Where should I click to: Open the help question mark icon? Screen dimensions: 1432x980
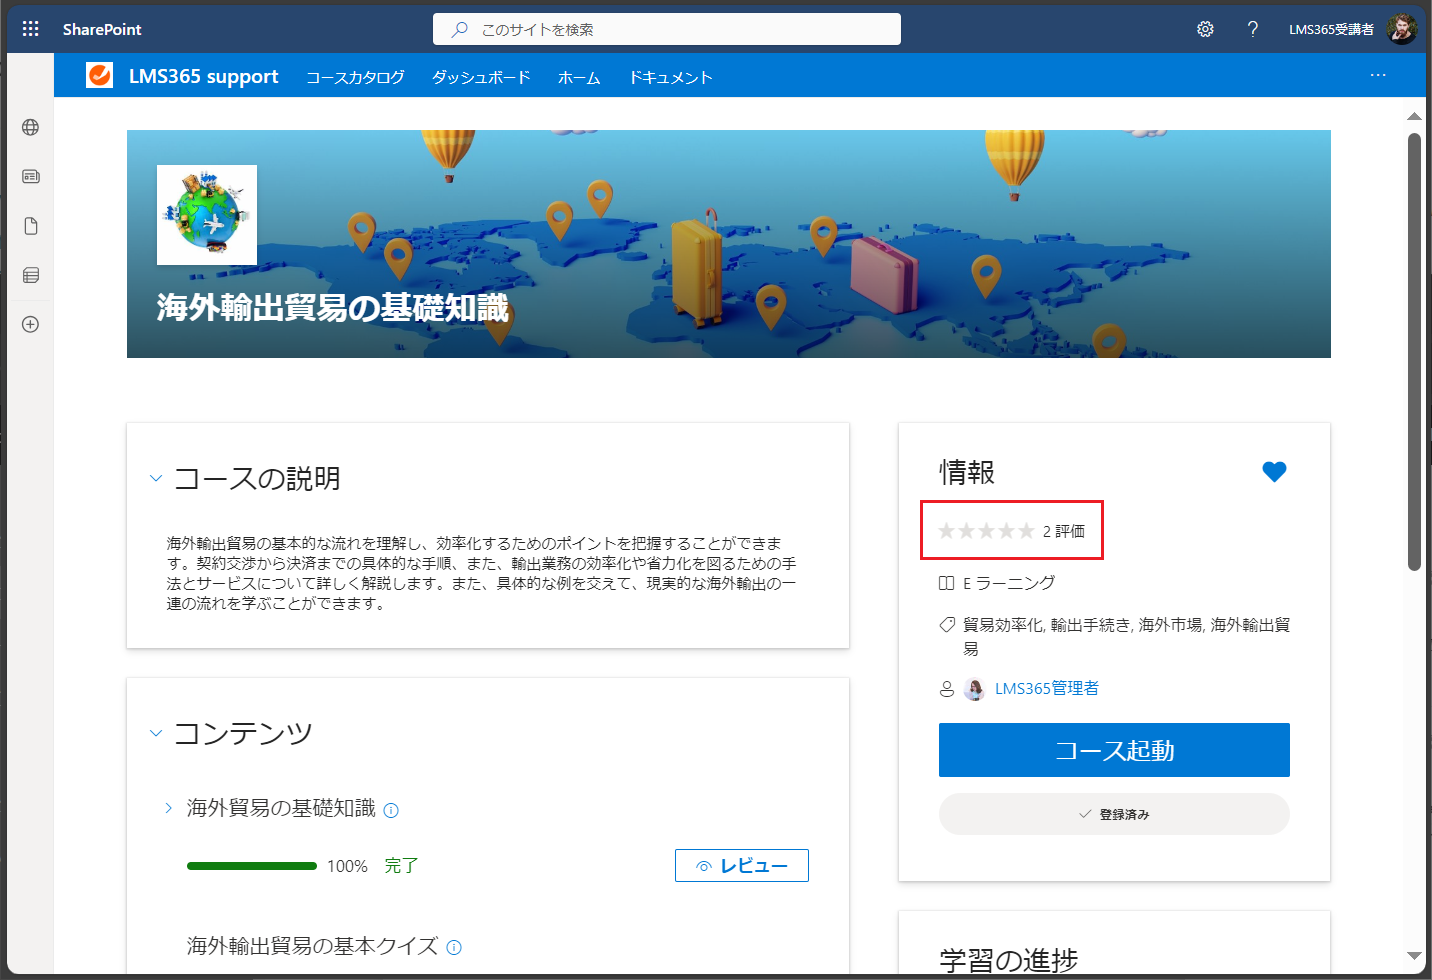tap(1252, 29)
